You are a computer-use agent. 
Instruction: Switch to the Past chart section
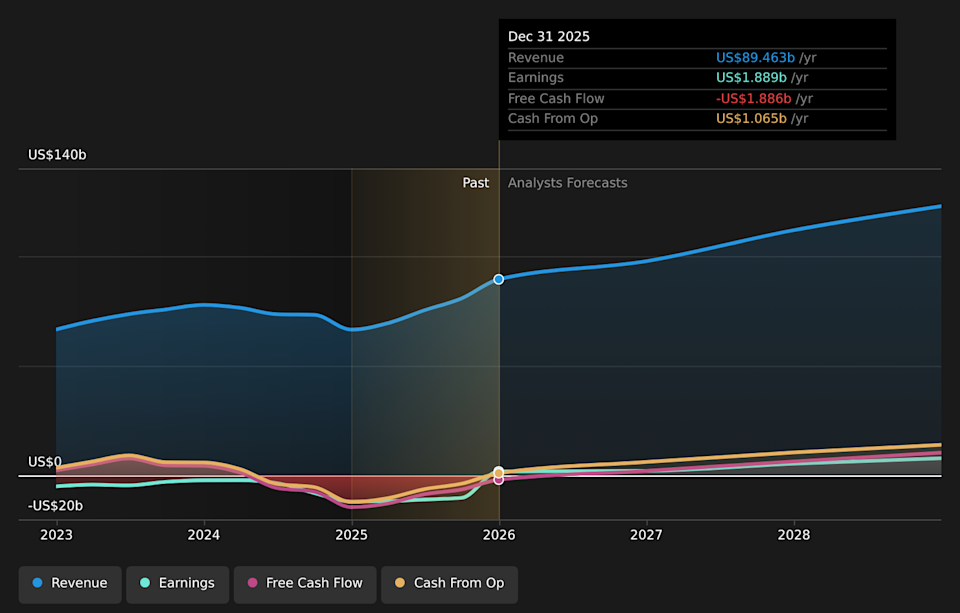tap(475, 183)
